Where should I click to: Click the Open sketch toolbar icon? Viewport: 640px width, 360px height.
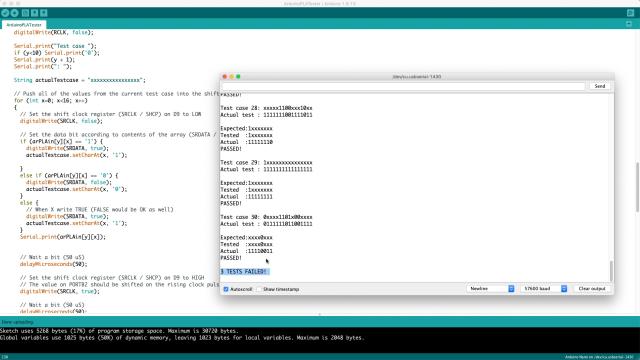pos(35,13)
